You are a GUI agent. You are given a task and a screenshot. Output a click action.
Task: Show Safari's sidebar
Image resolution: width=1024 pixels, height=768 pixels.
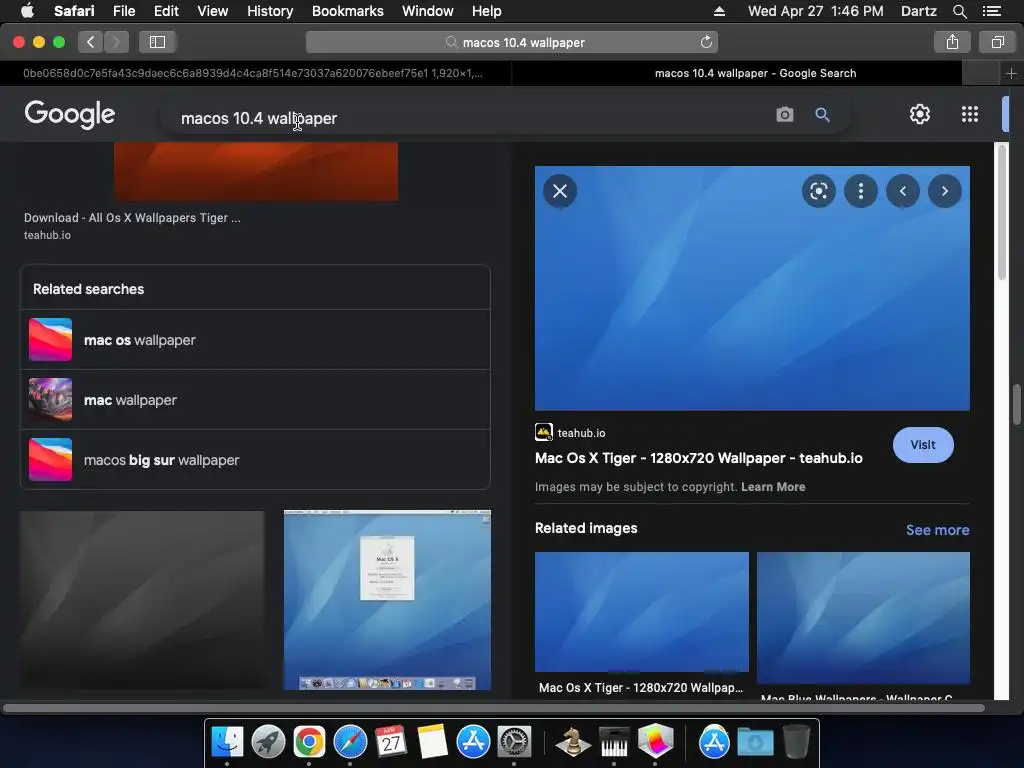(x=157, y=42)
